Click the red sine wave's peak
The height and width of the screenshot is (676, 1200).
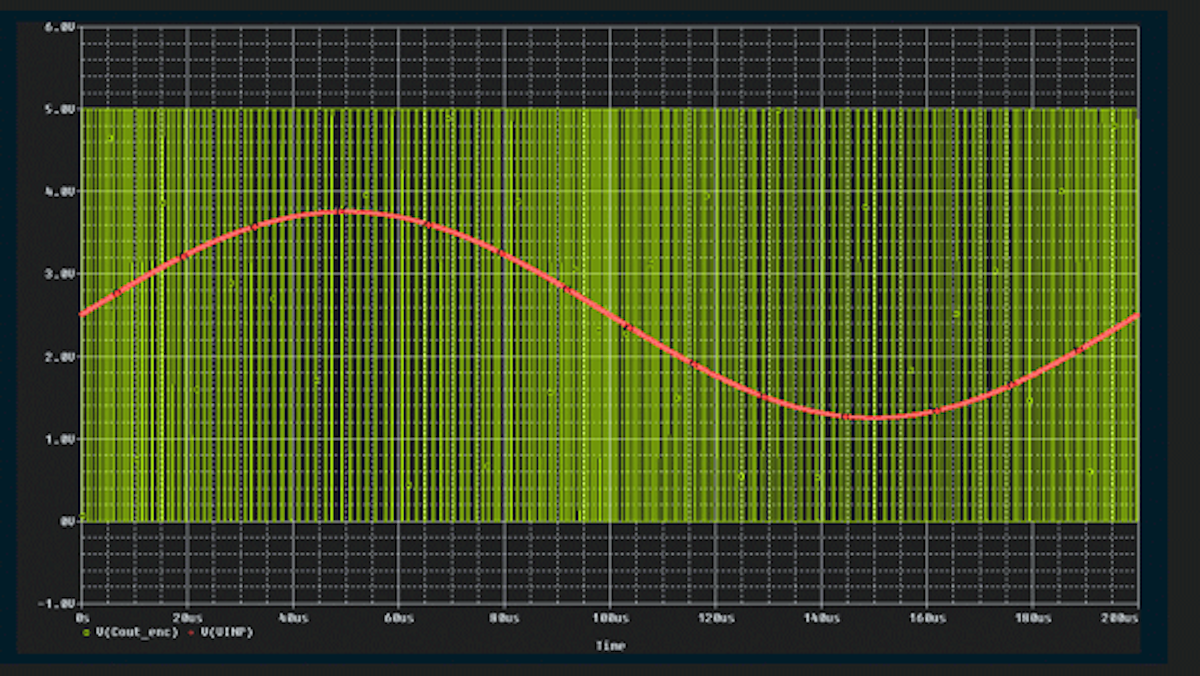tap(345, 212)
